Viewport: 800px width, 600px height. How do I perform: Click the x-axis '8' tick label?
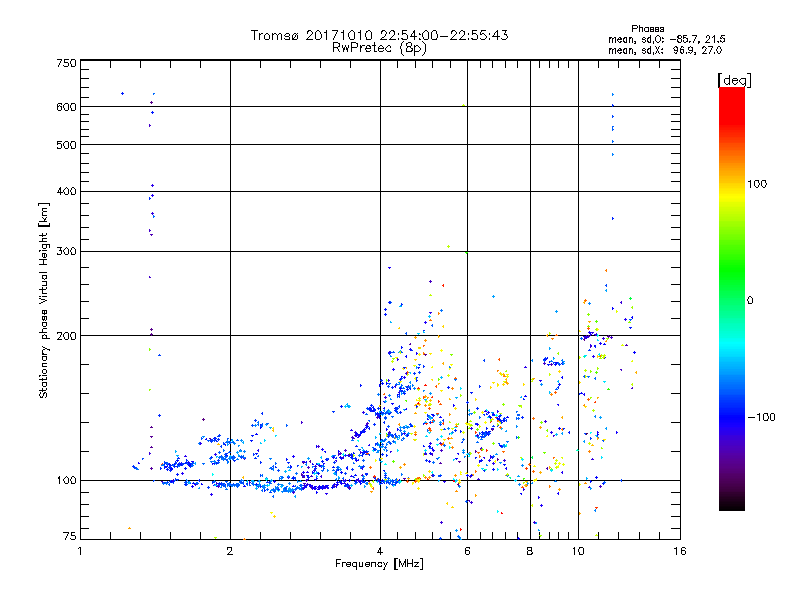530,551
